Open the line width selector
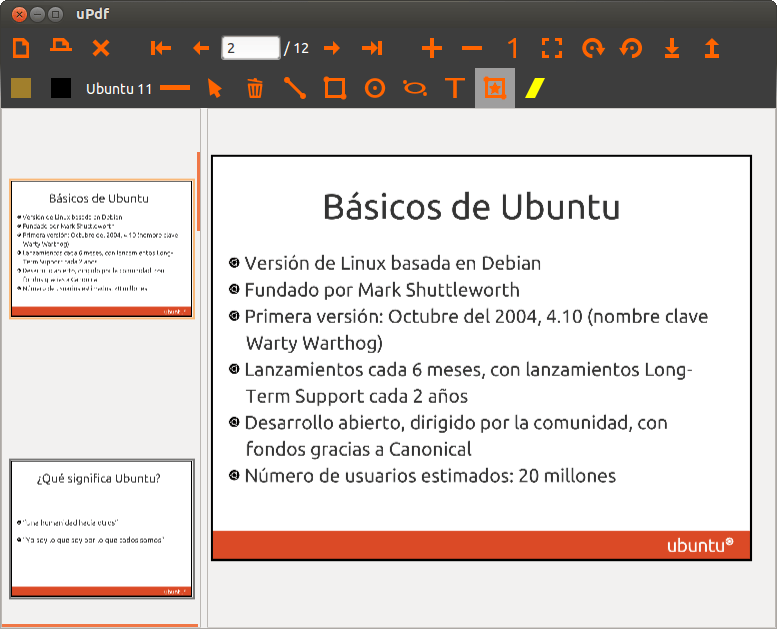 [175, 88]
